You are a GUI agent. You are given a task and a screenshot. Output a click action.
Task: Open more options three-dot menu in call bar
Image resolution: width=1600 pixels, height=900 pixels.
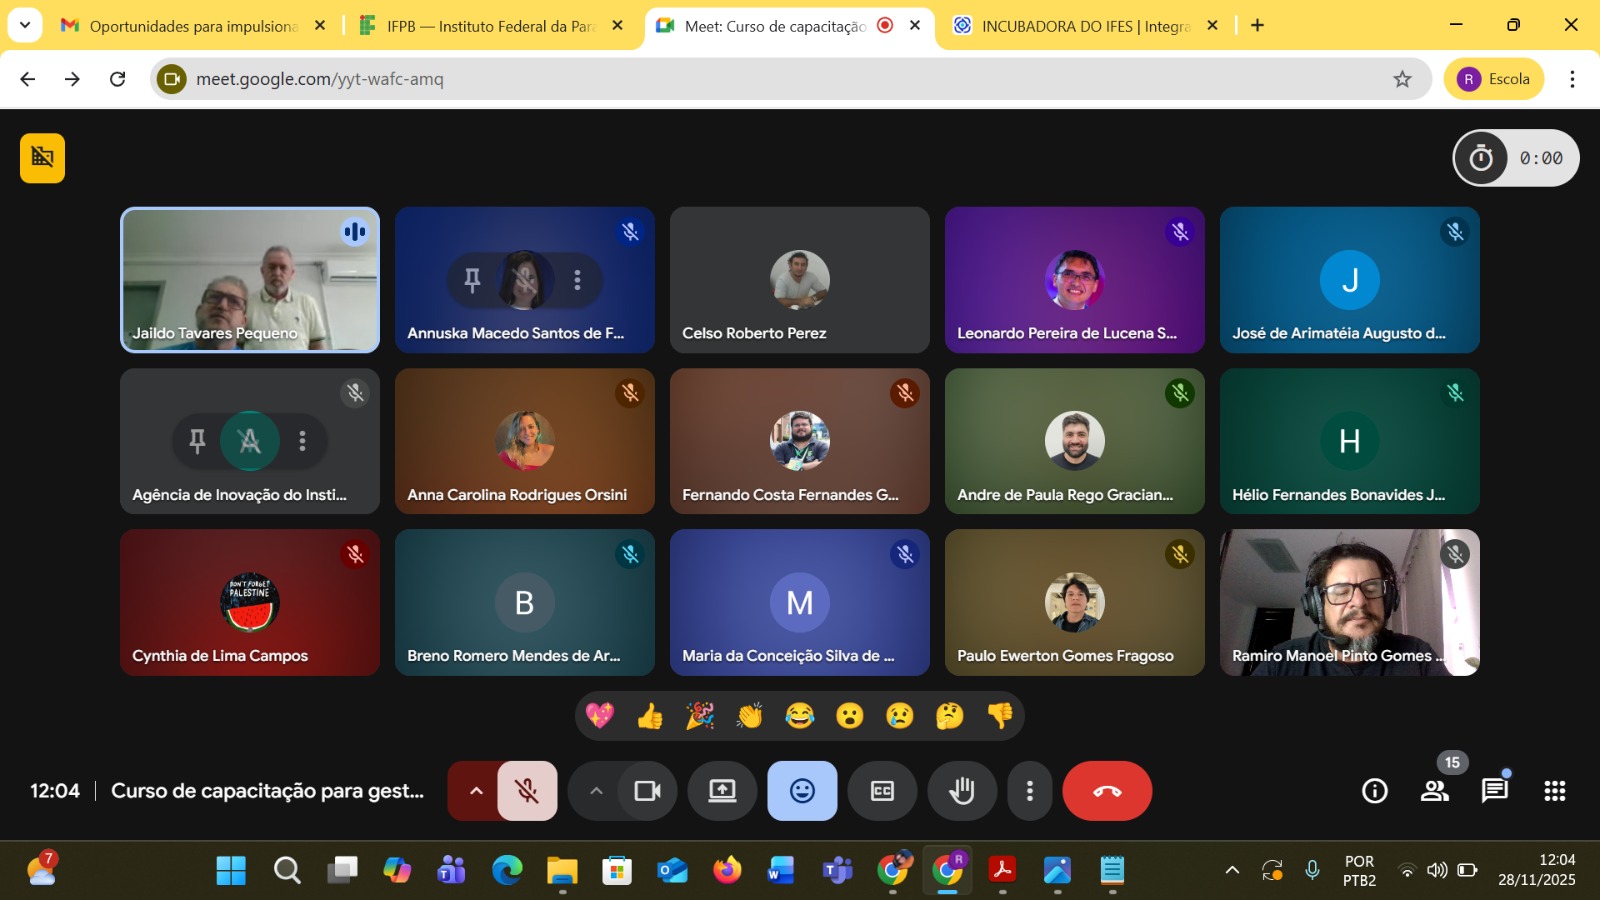(1029, 791)
